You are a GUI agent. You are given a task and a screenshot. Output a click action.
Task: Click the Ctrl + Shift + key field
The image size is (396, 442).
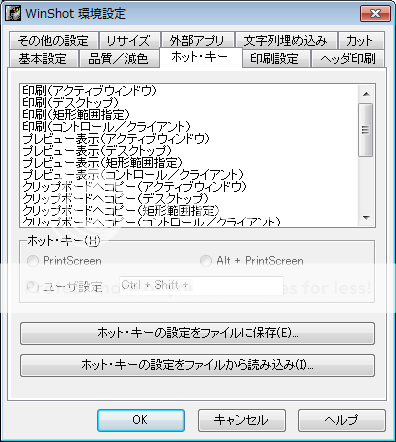(x=201, y=285)
